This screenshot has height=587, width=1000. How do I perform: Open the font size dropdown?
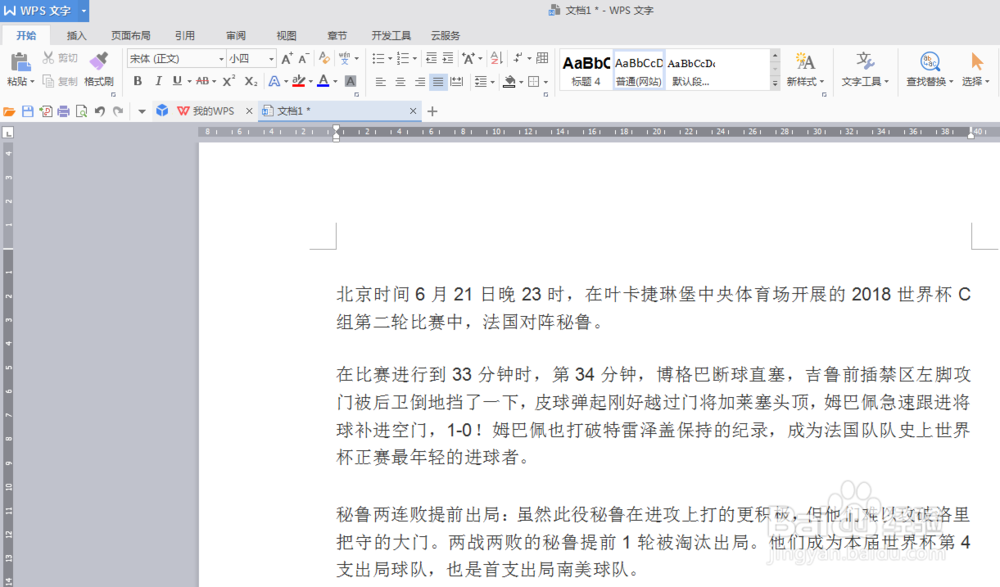(x=271, y=59)
